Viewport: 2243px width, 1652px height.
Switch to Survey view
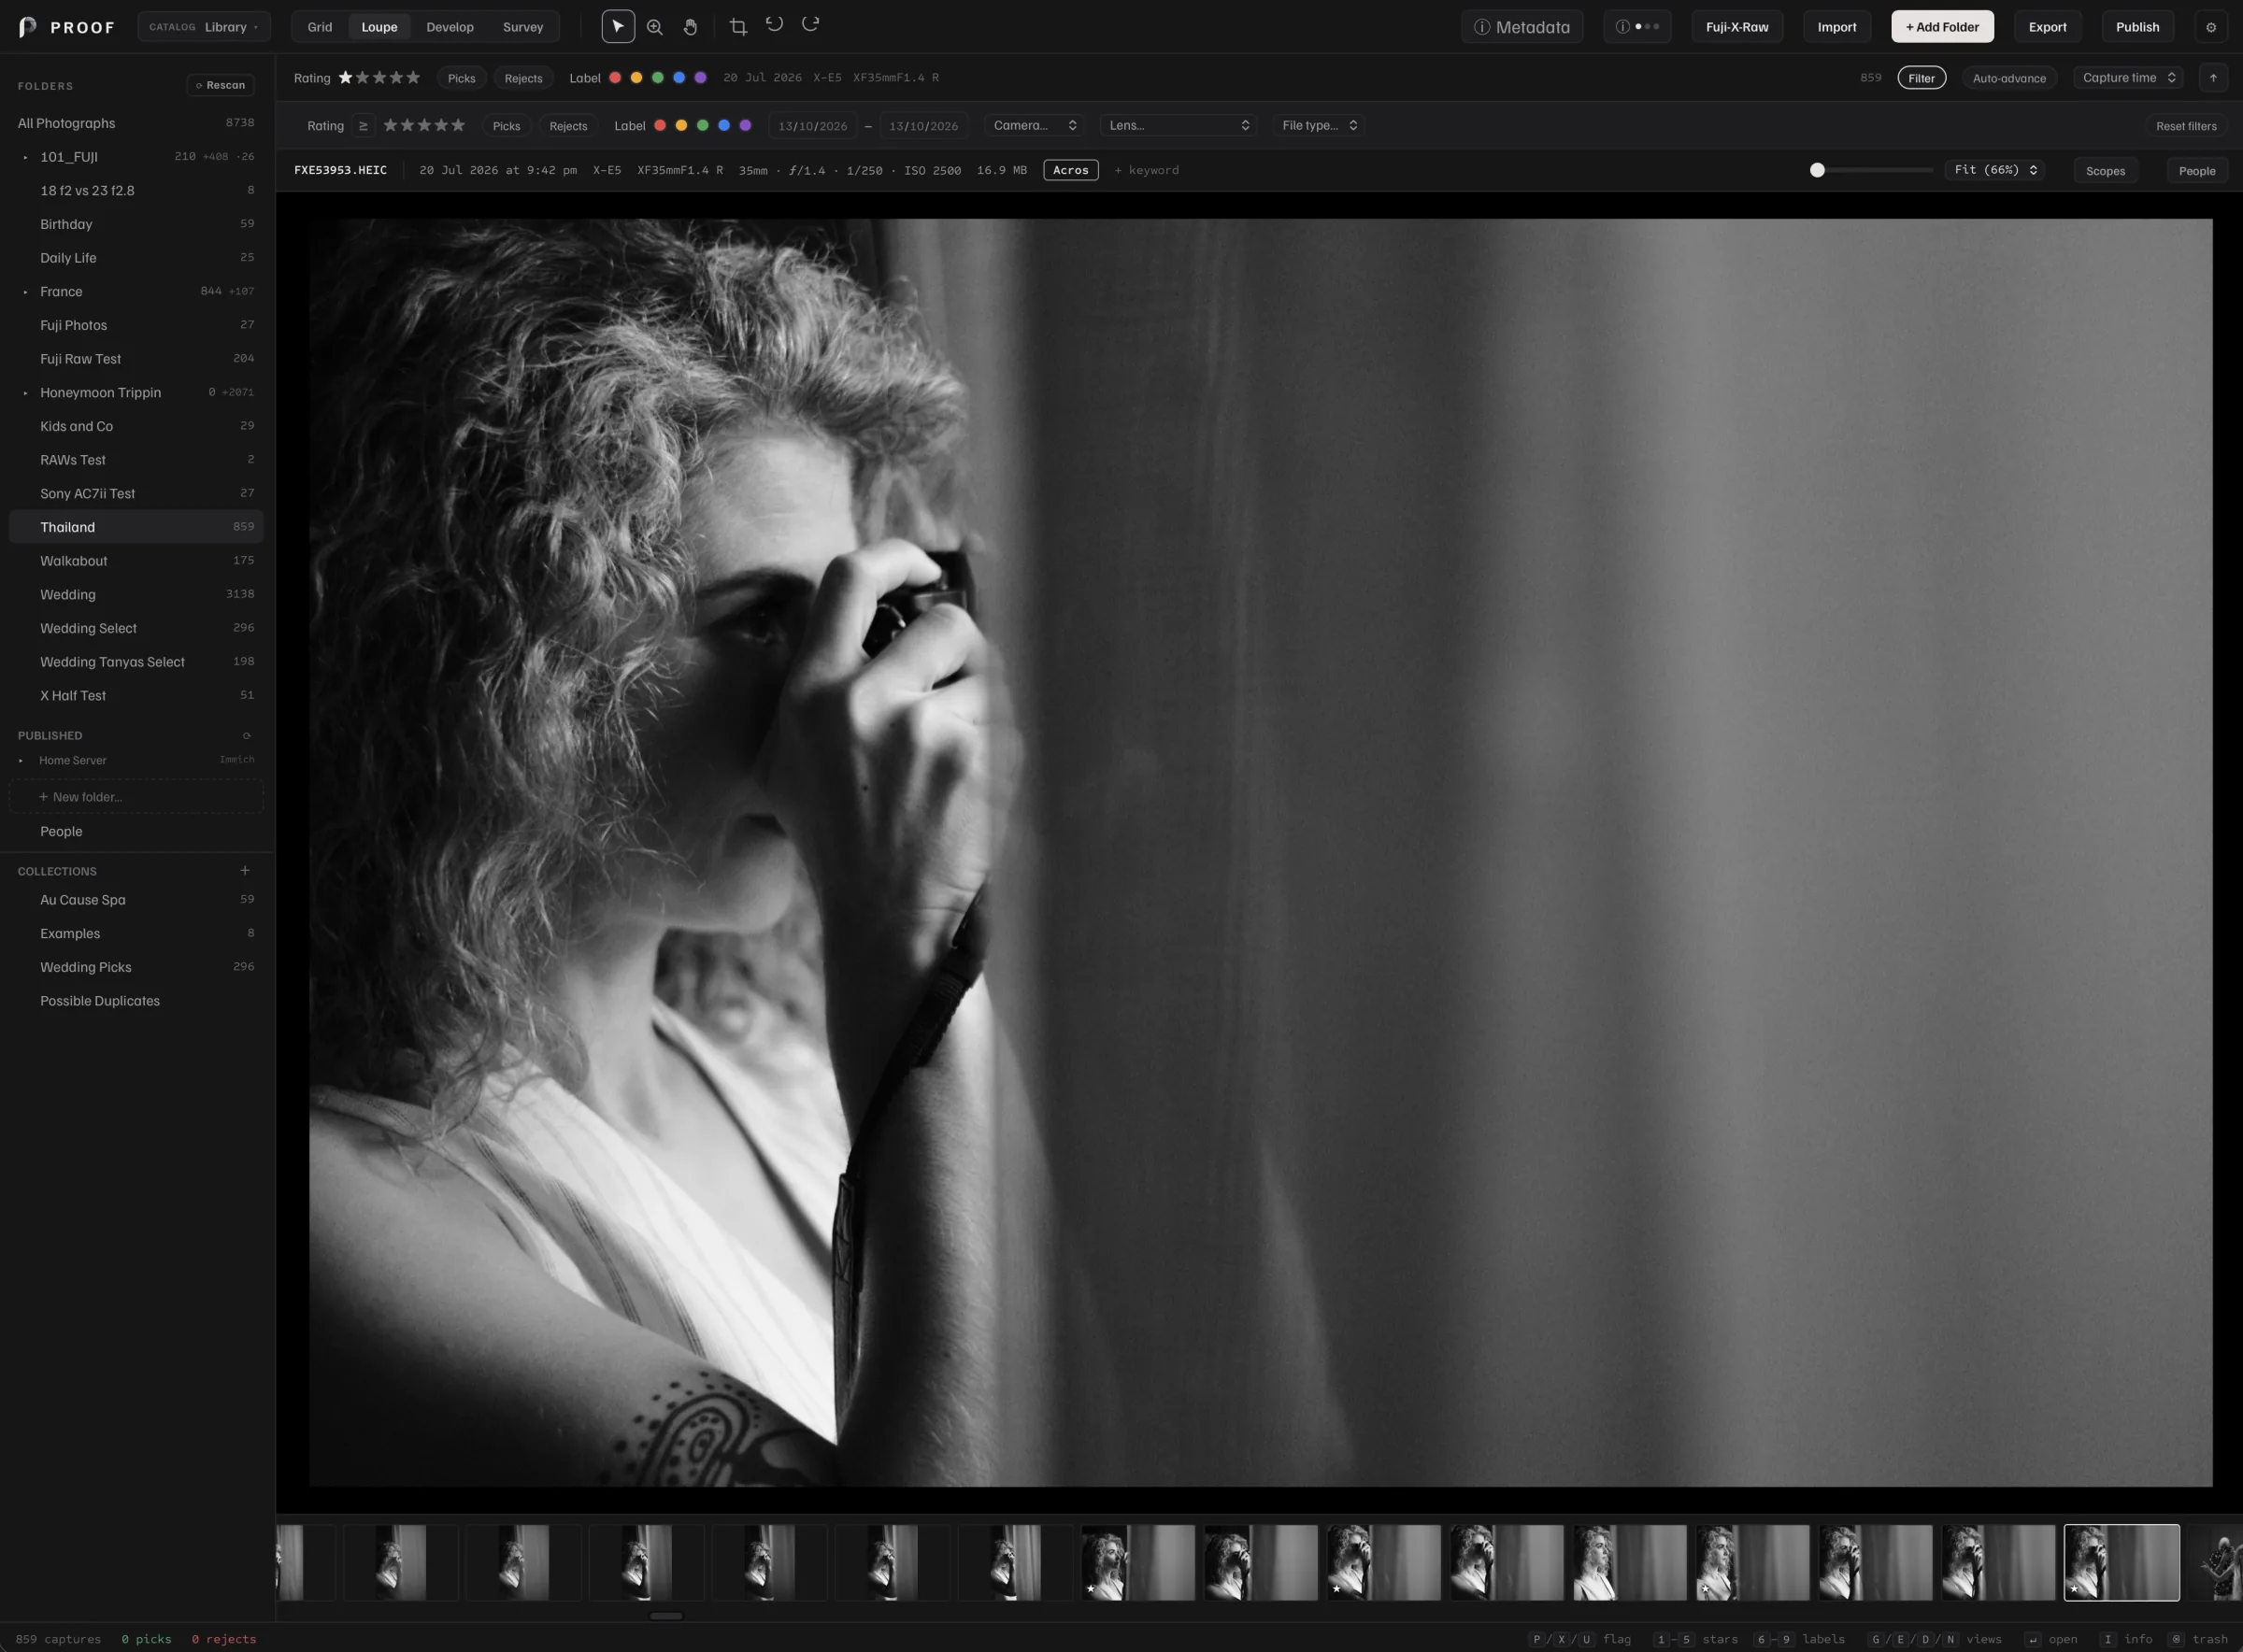[523, 27]
